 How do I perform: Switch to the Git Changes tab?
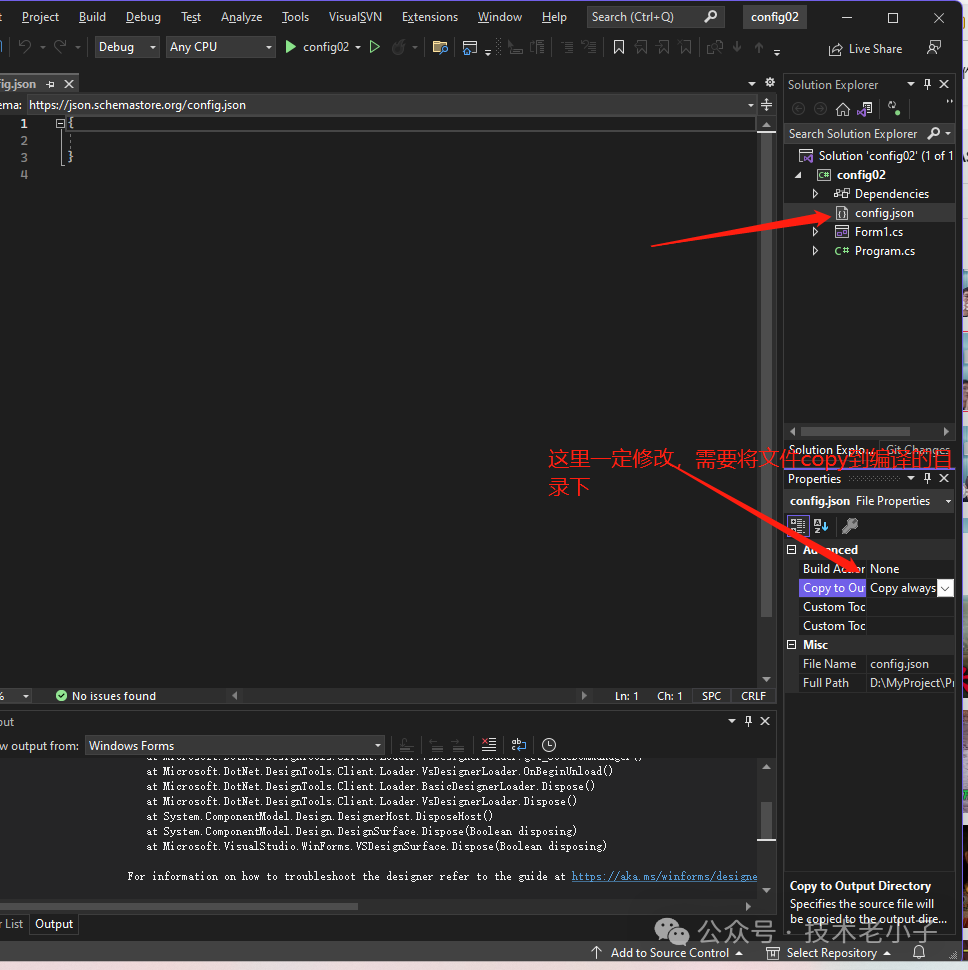pos(917,450)
